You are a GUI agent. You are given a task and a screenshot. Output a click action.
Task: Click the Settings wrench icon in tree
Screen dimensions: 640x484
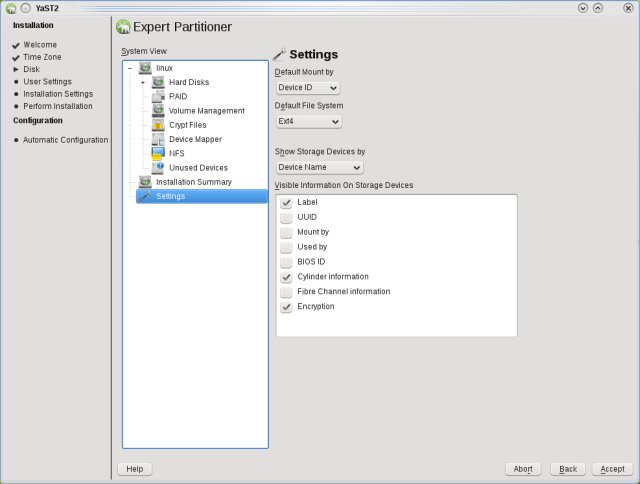(145, 196)
